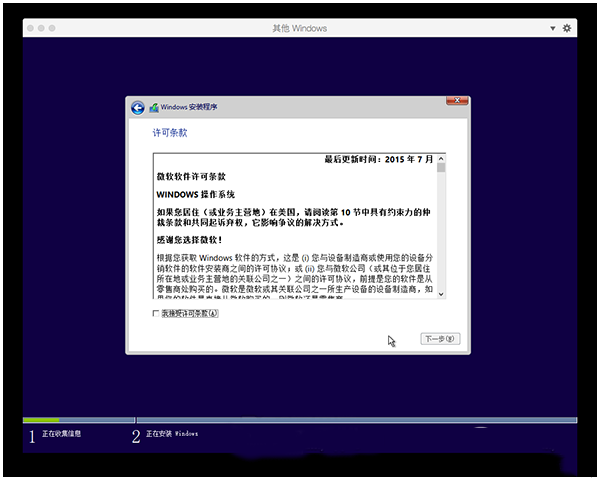
Task: Click the license scrollbar up arrow
Action: [x=442, y=160]
